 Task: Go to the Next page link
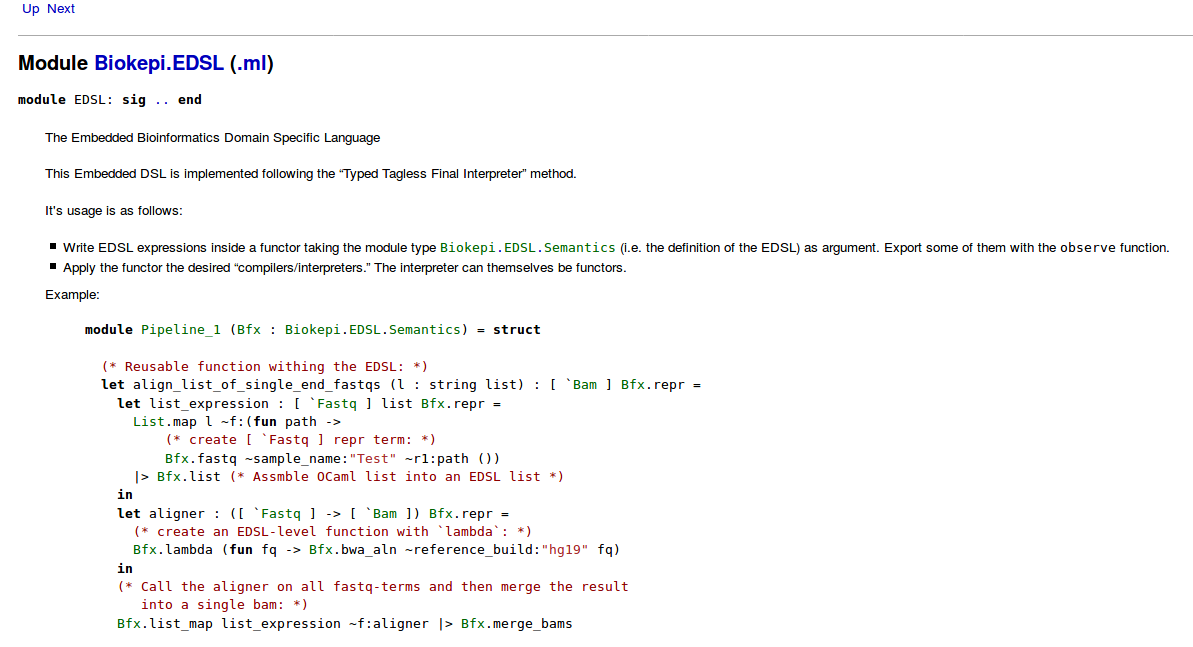tap(61, 9)
